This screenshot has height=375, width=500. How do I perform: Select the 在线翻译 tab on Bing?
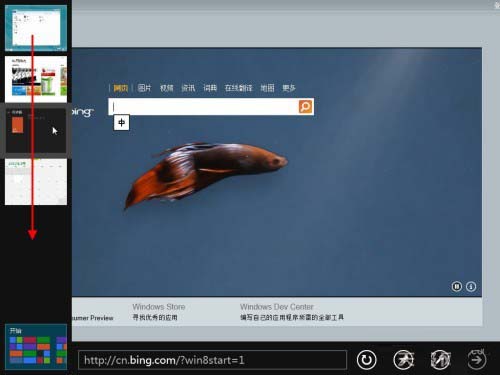pos(239,88)
